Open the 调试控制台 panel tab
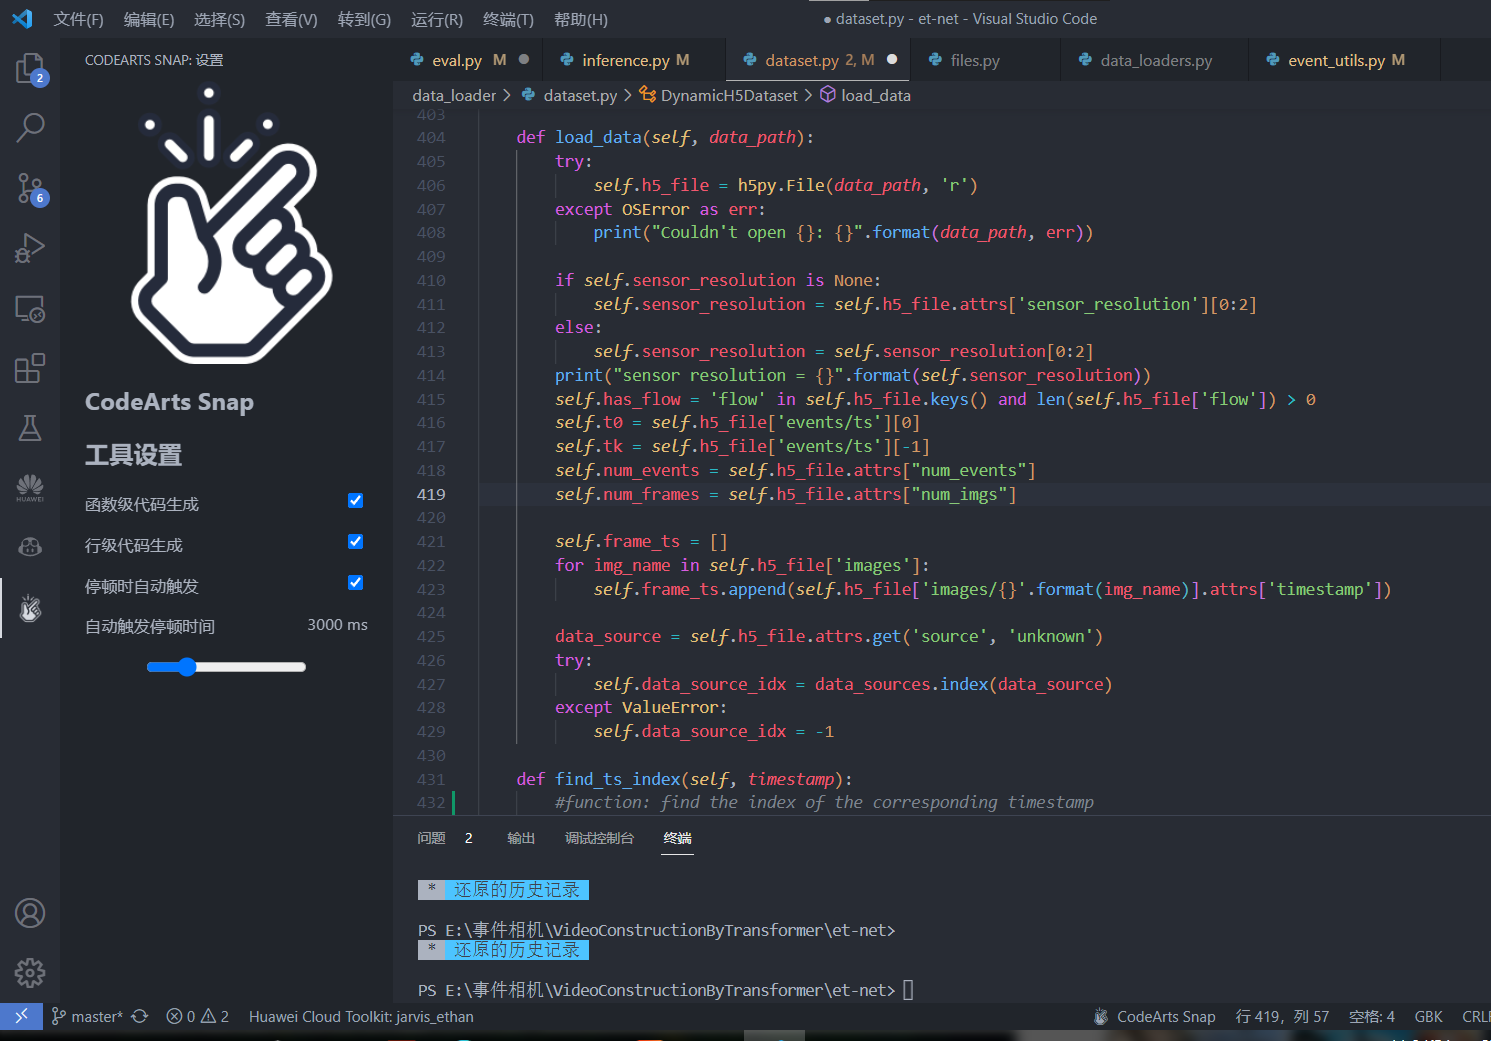1491x1041 pixels. tap(599, 838)
